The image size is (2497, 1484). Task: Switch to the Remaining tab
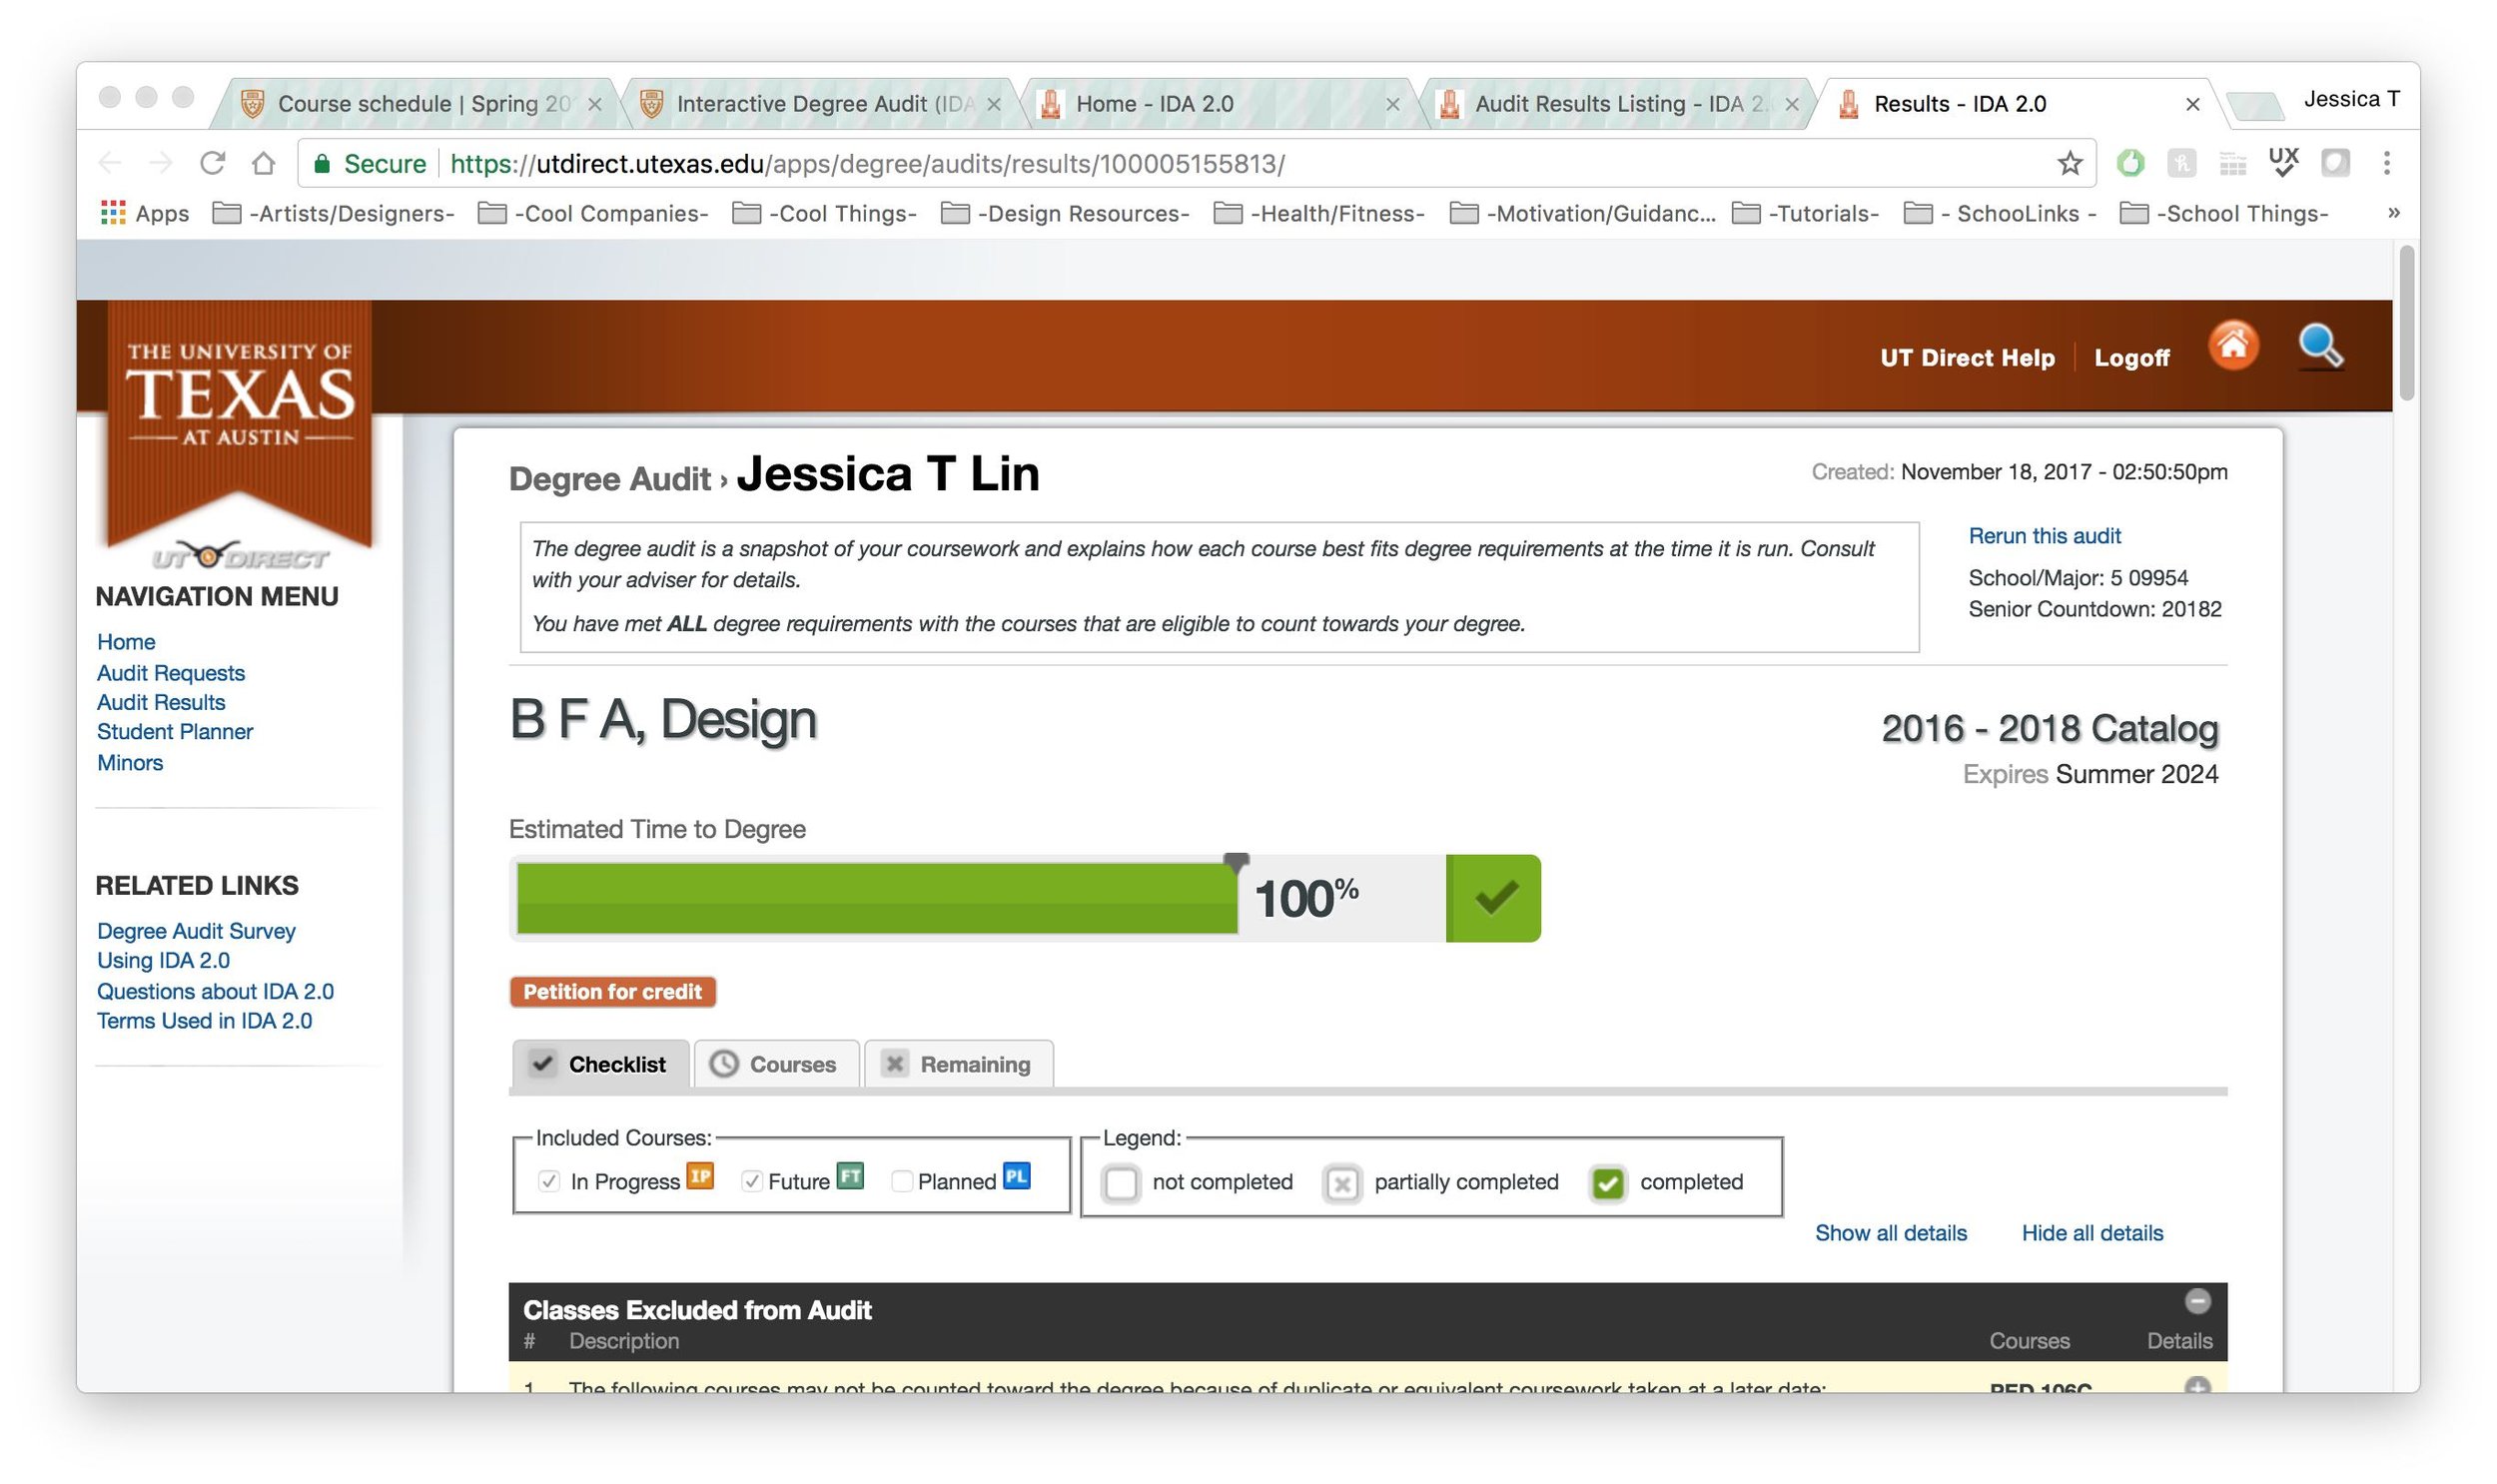[958, 1064]
